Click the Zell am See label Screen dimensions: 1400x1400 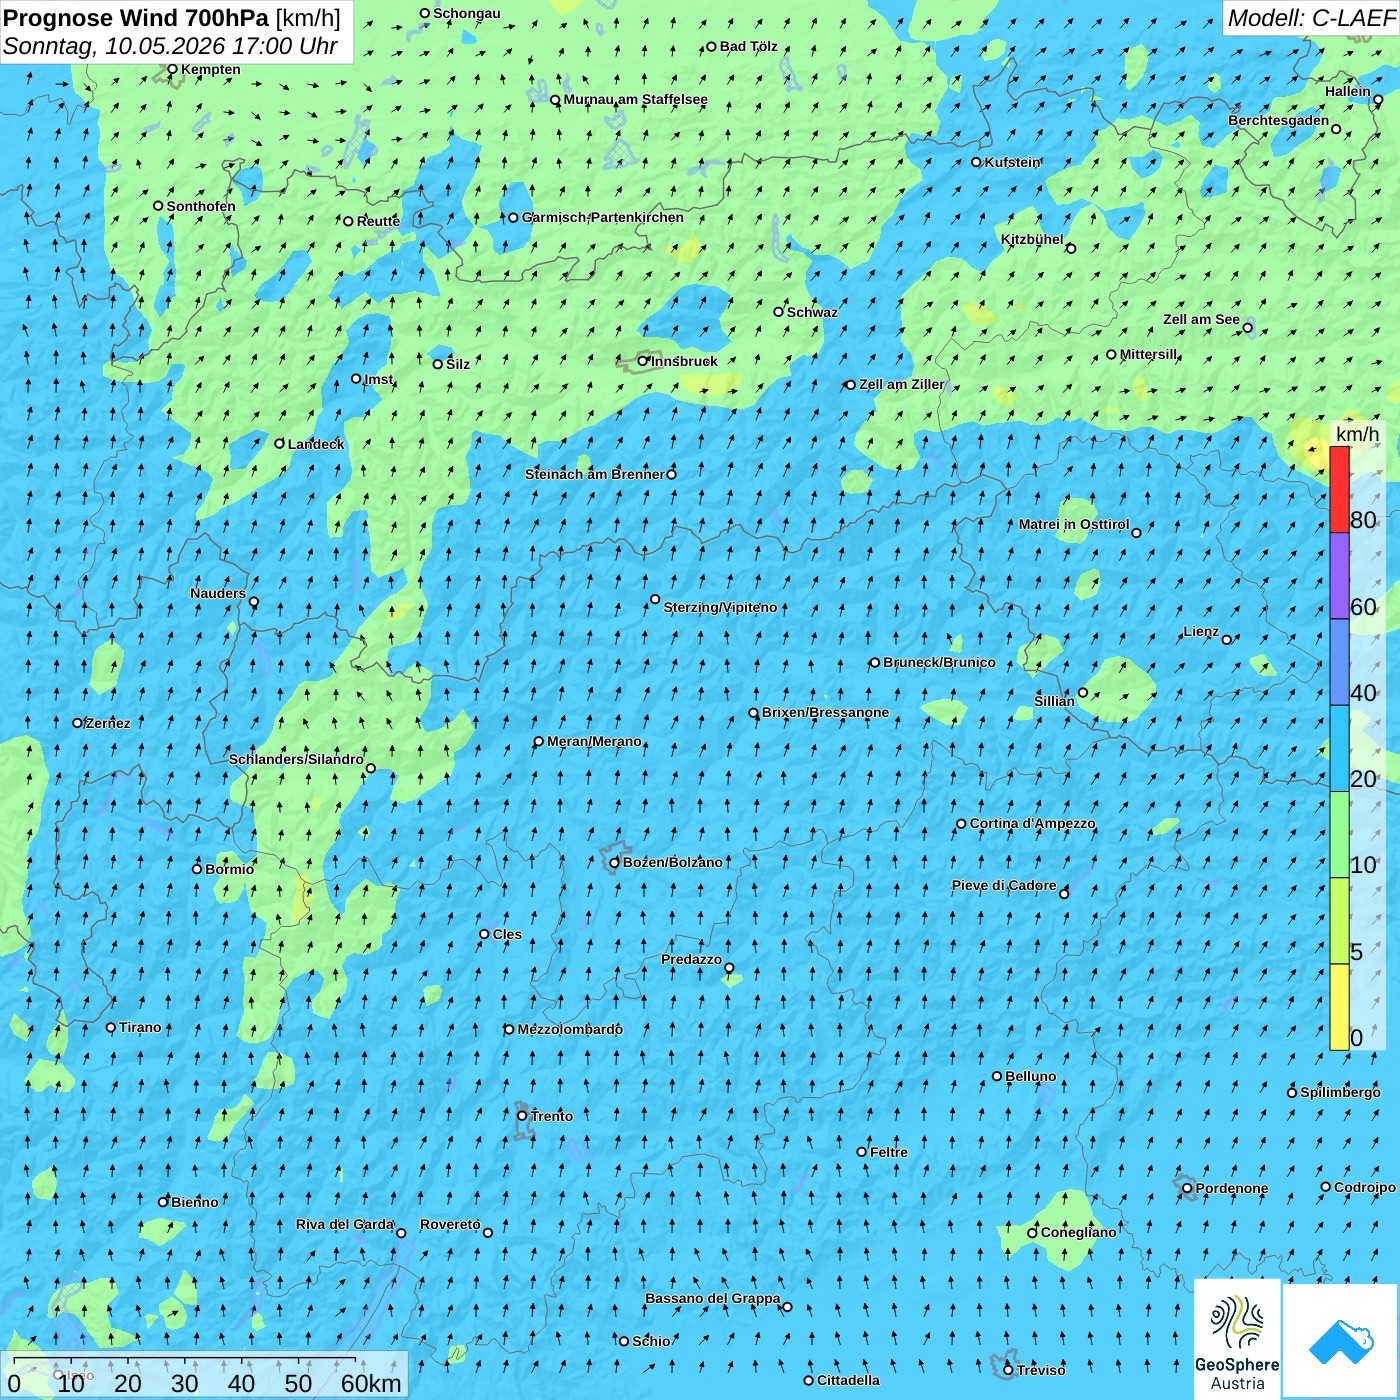[1201, 319]
